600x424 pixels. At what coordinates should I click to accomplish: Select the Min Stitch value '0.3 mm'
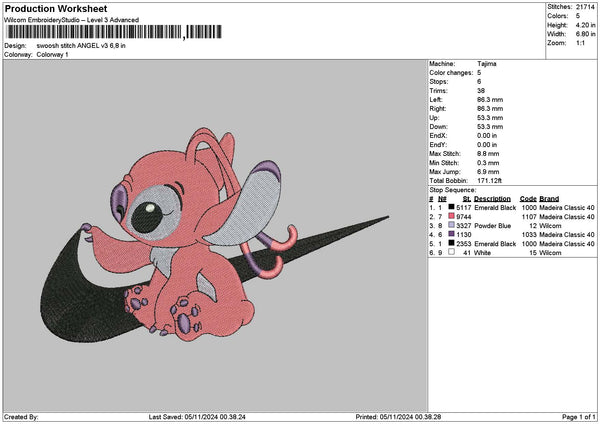pos(488,163)
